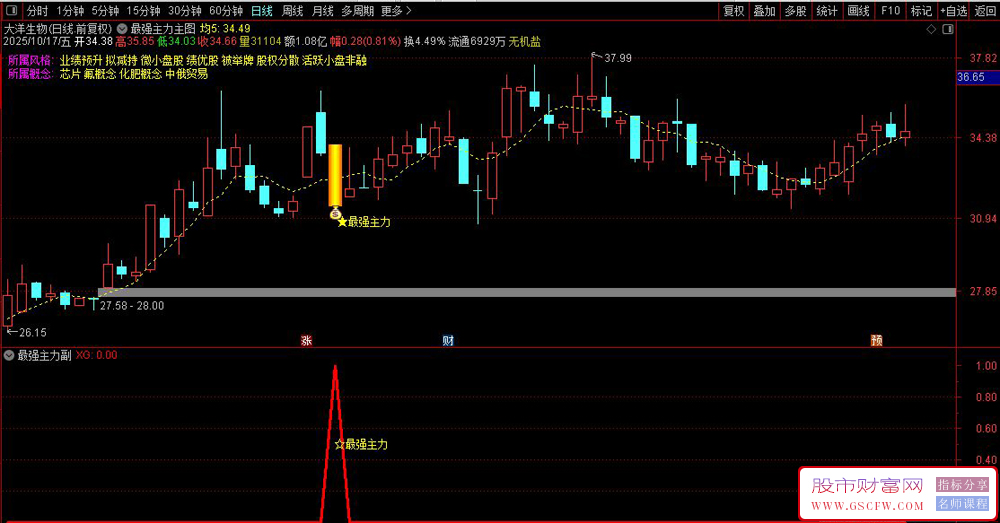Toggle the side panel icon at chart corner

coord(948,29)
